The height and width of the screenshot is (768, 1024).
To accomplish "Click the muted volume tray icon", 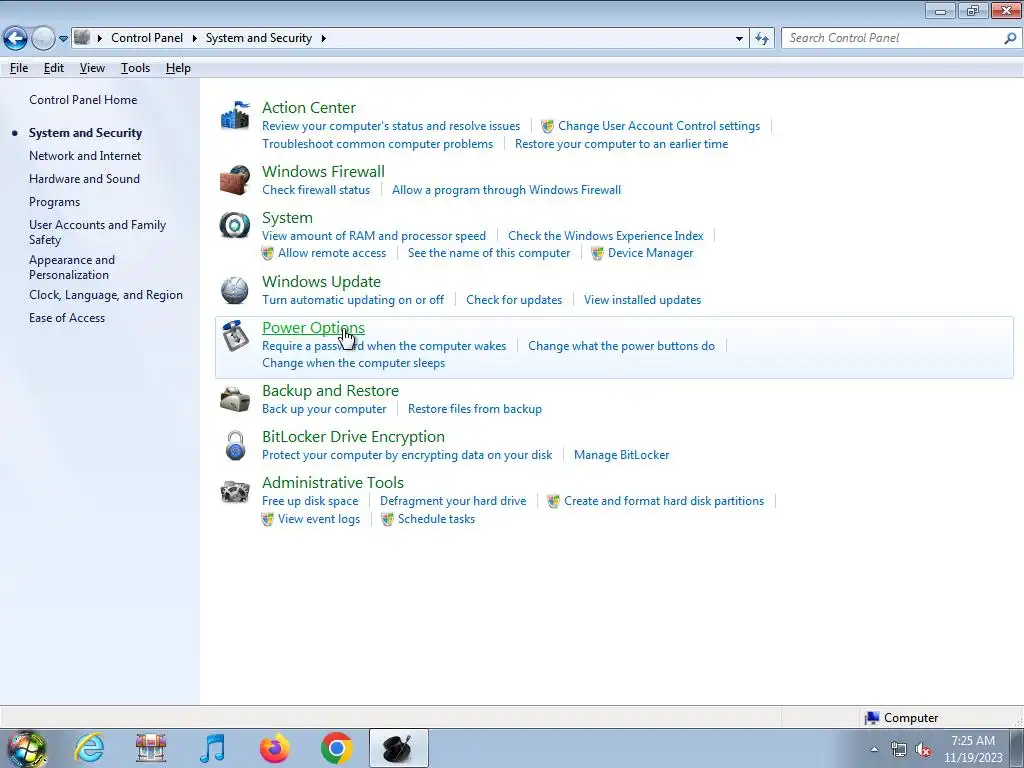I will point(923,750).
